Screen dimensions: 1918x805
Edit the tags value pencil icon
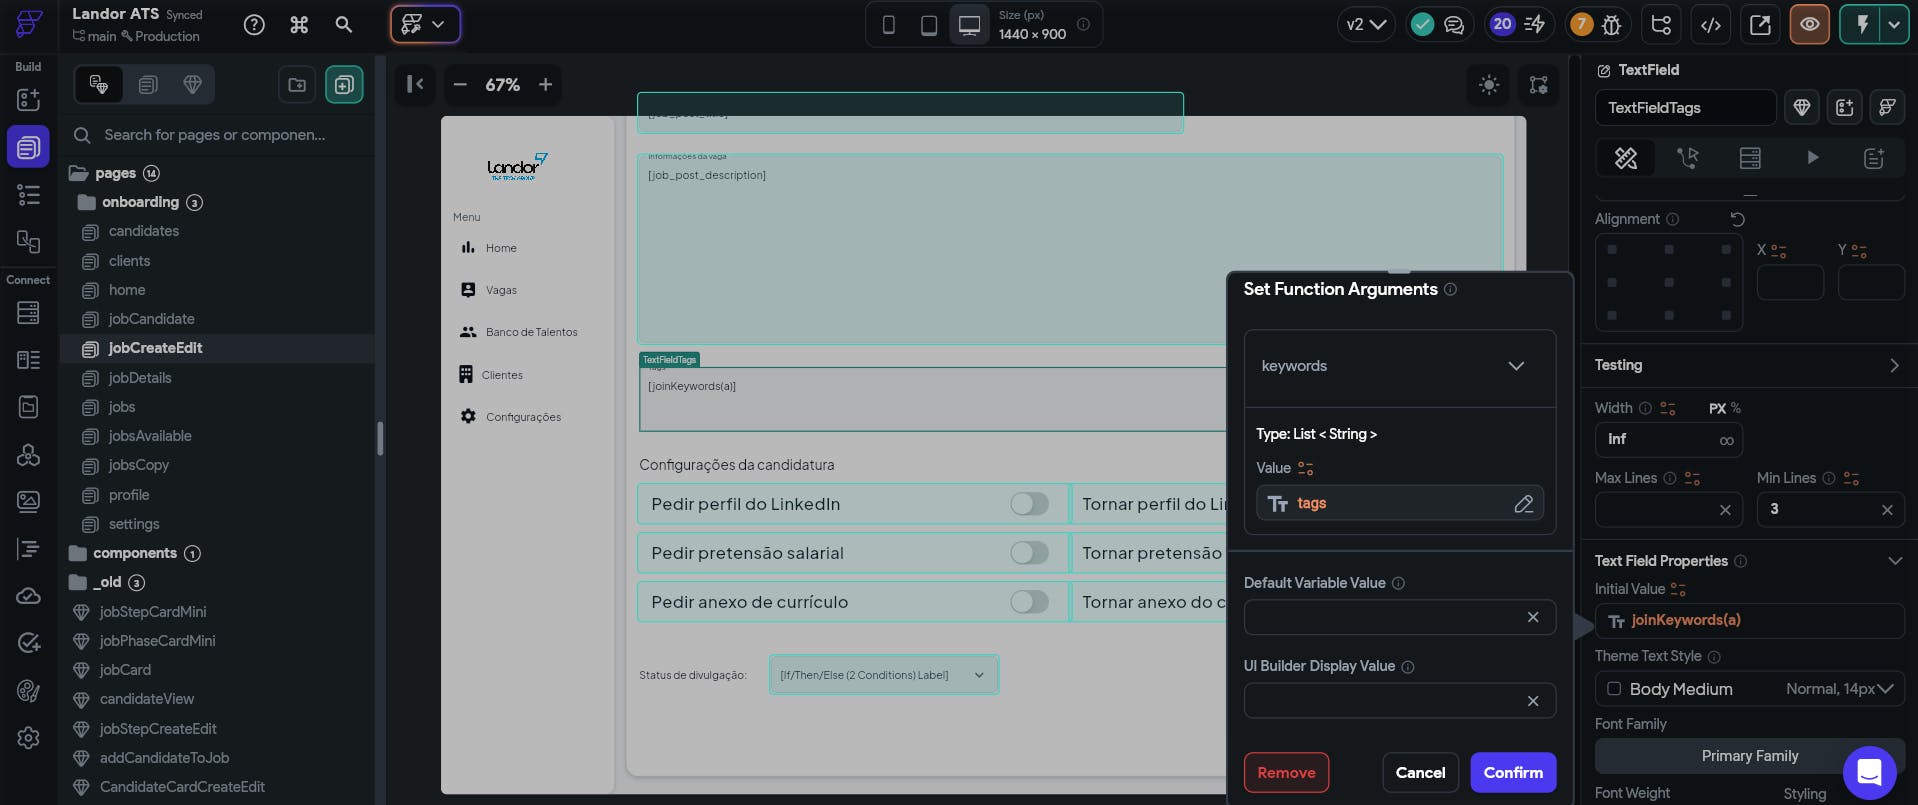click(x=1523, y=504)
